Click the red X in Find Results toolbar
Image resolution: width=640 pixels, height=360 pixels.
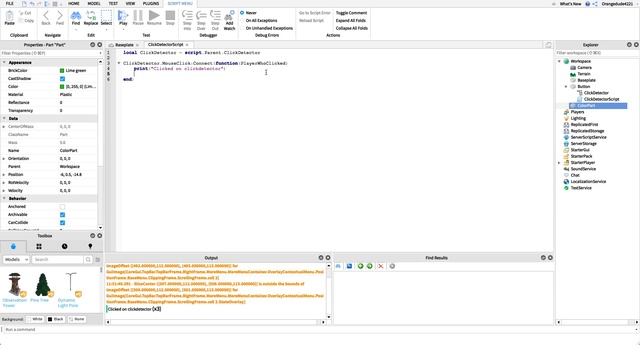380,266
